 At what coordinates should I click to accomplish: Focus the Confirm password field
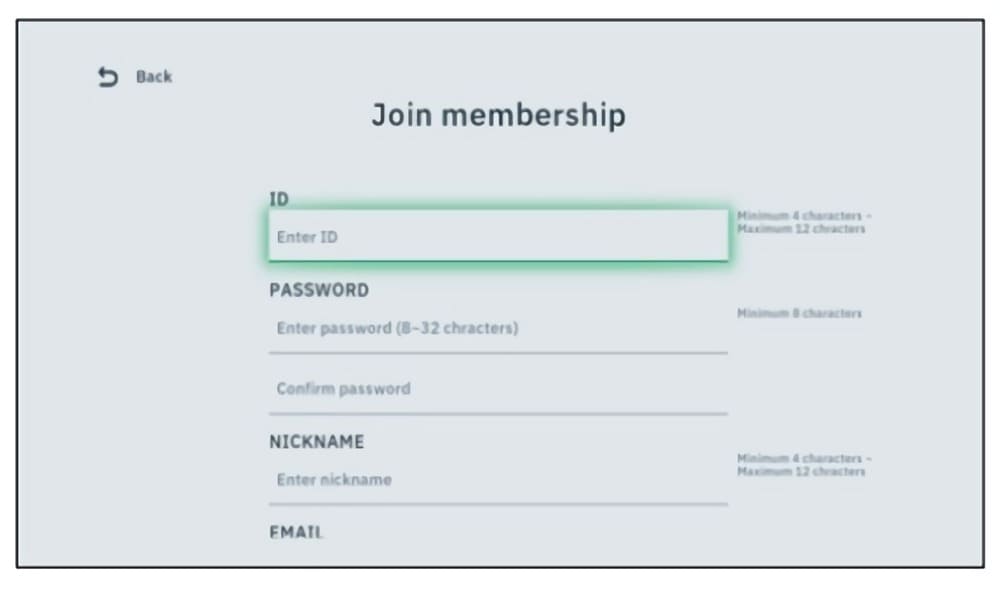(498, 388)
